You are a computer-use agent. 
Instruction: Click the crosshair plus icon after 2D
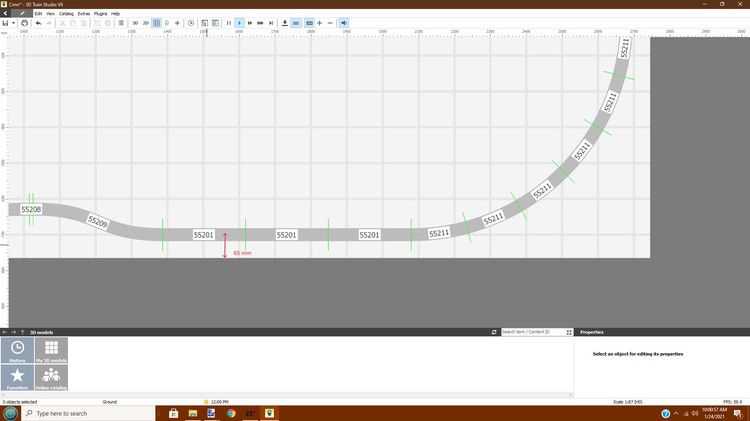point(177,23)
